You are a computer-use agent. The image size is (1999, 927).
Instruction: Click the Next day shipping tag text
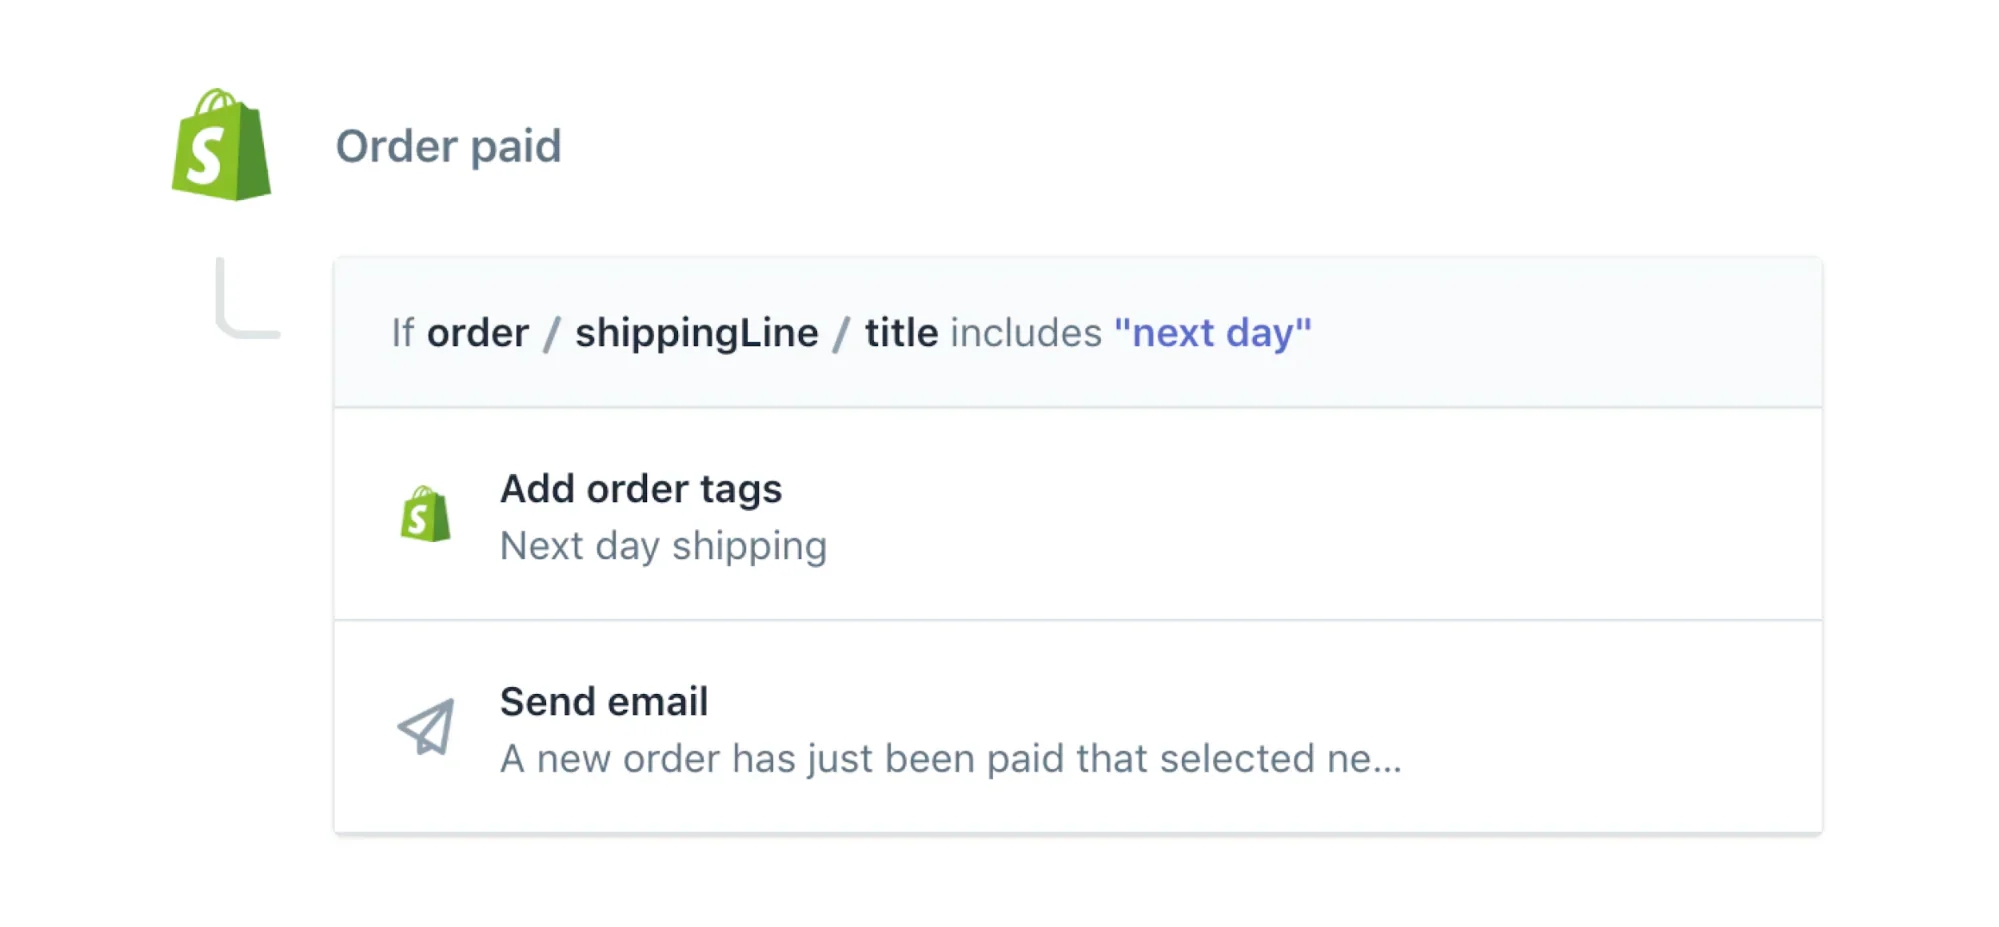pos(663,546)
